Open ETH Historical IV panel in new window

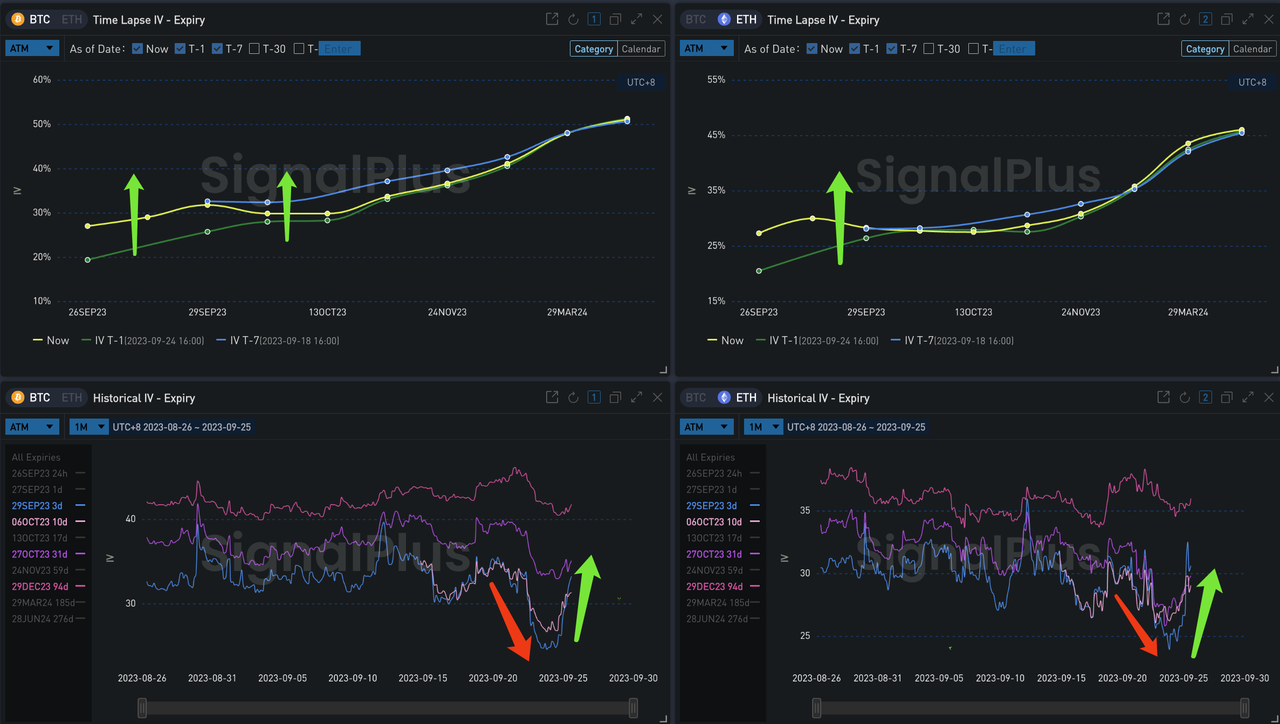pyautogui.click(x=1163, y=397)
